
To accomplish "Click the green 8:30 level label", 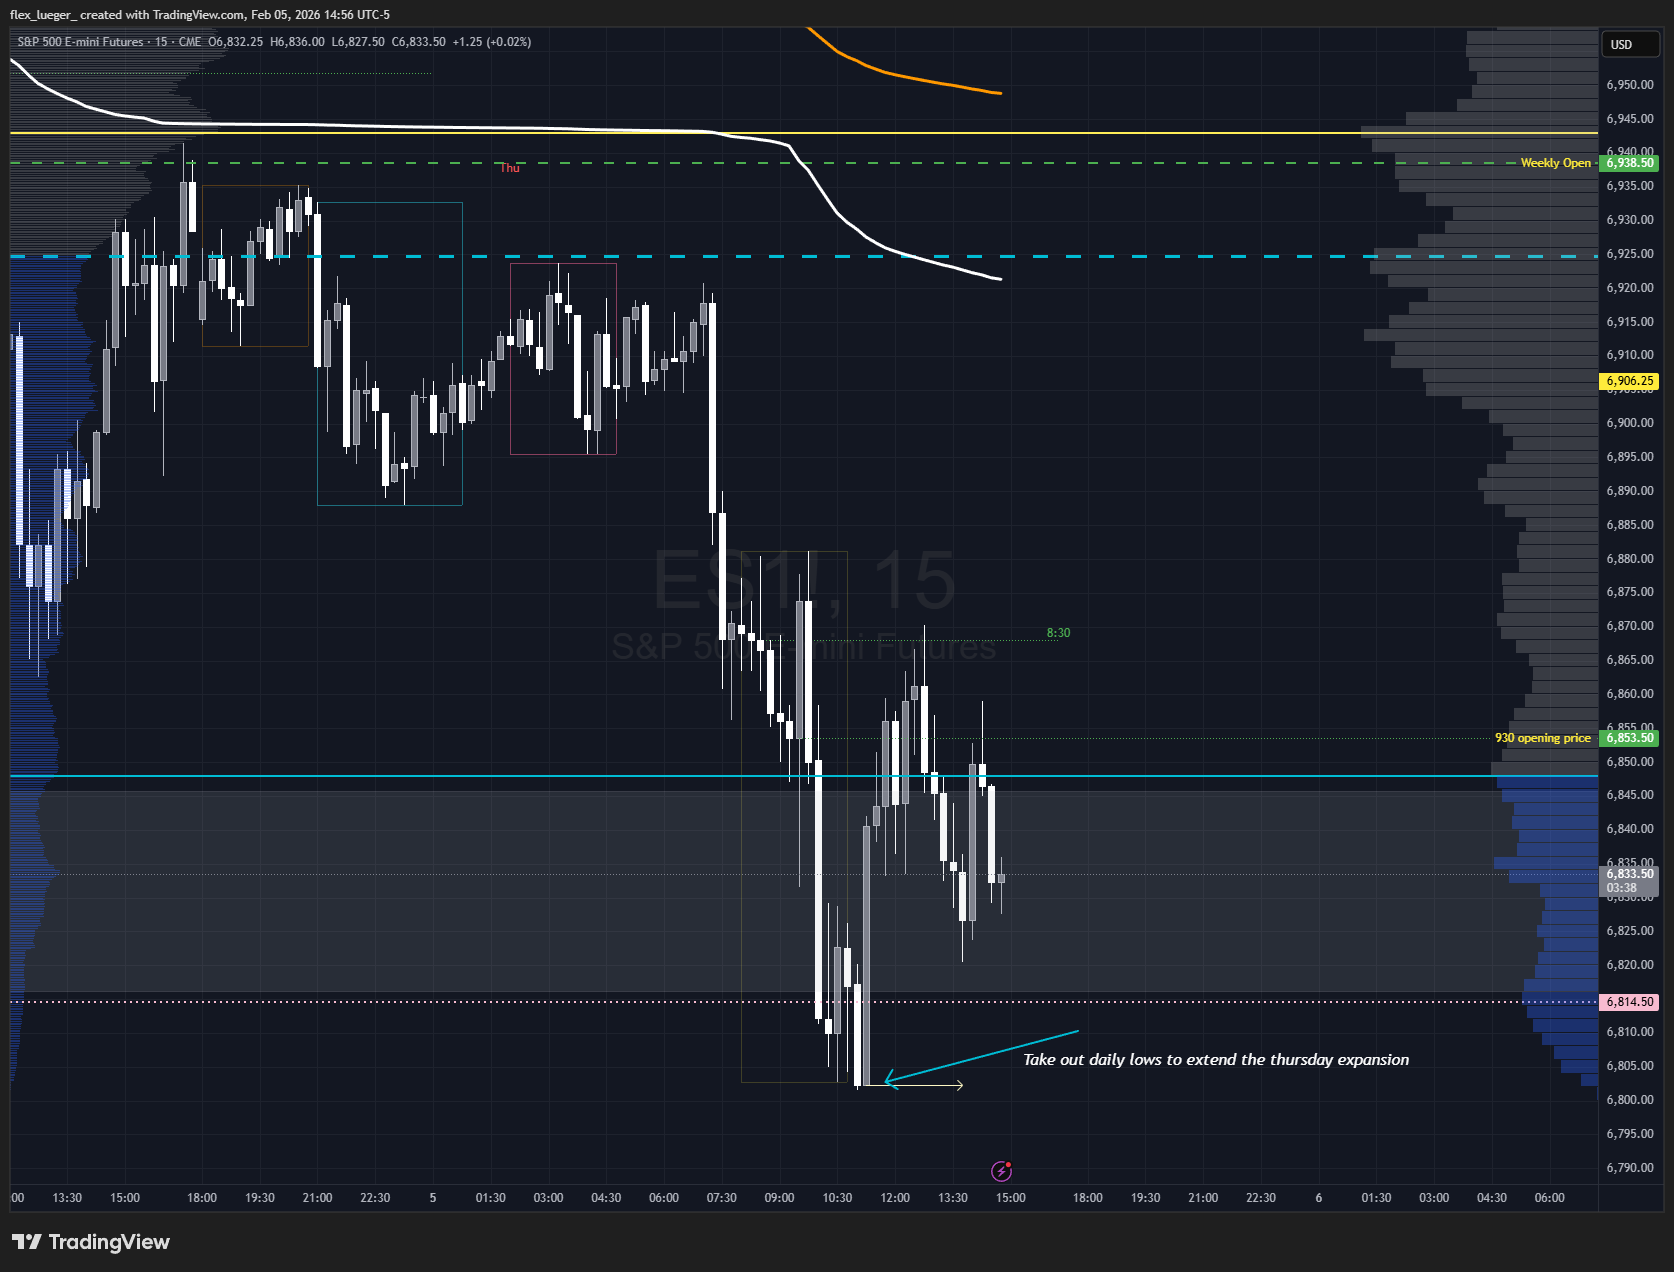I will click(1058, 633).
